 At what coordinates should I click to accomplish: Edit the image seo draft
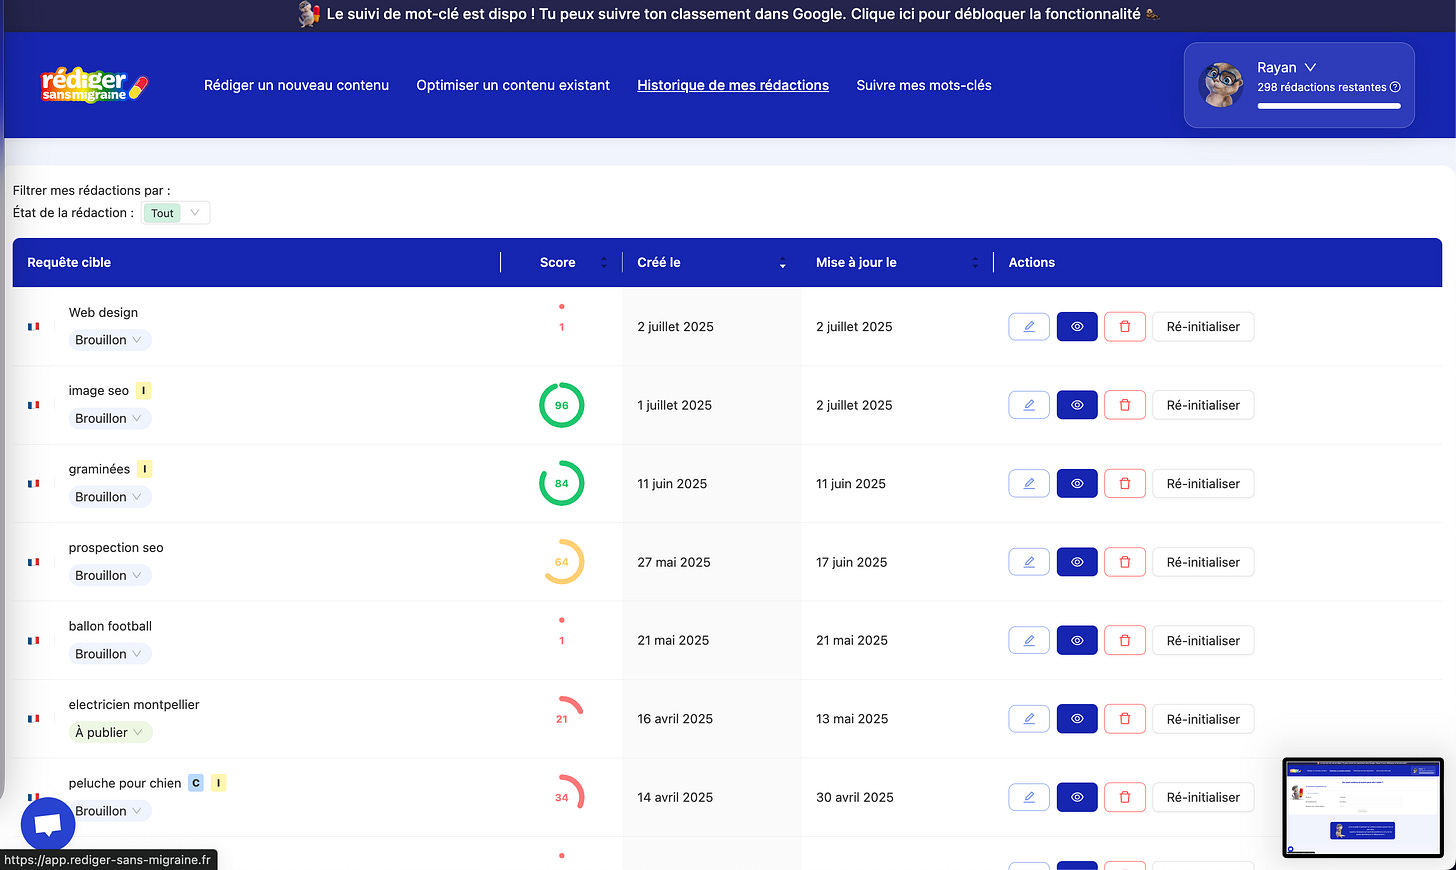click(1029, 405)
